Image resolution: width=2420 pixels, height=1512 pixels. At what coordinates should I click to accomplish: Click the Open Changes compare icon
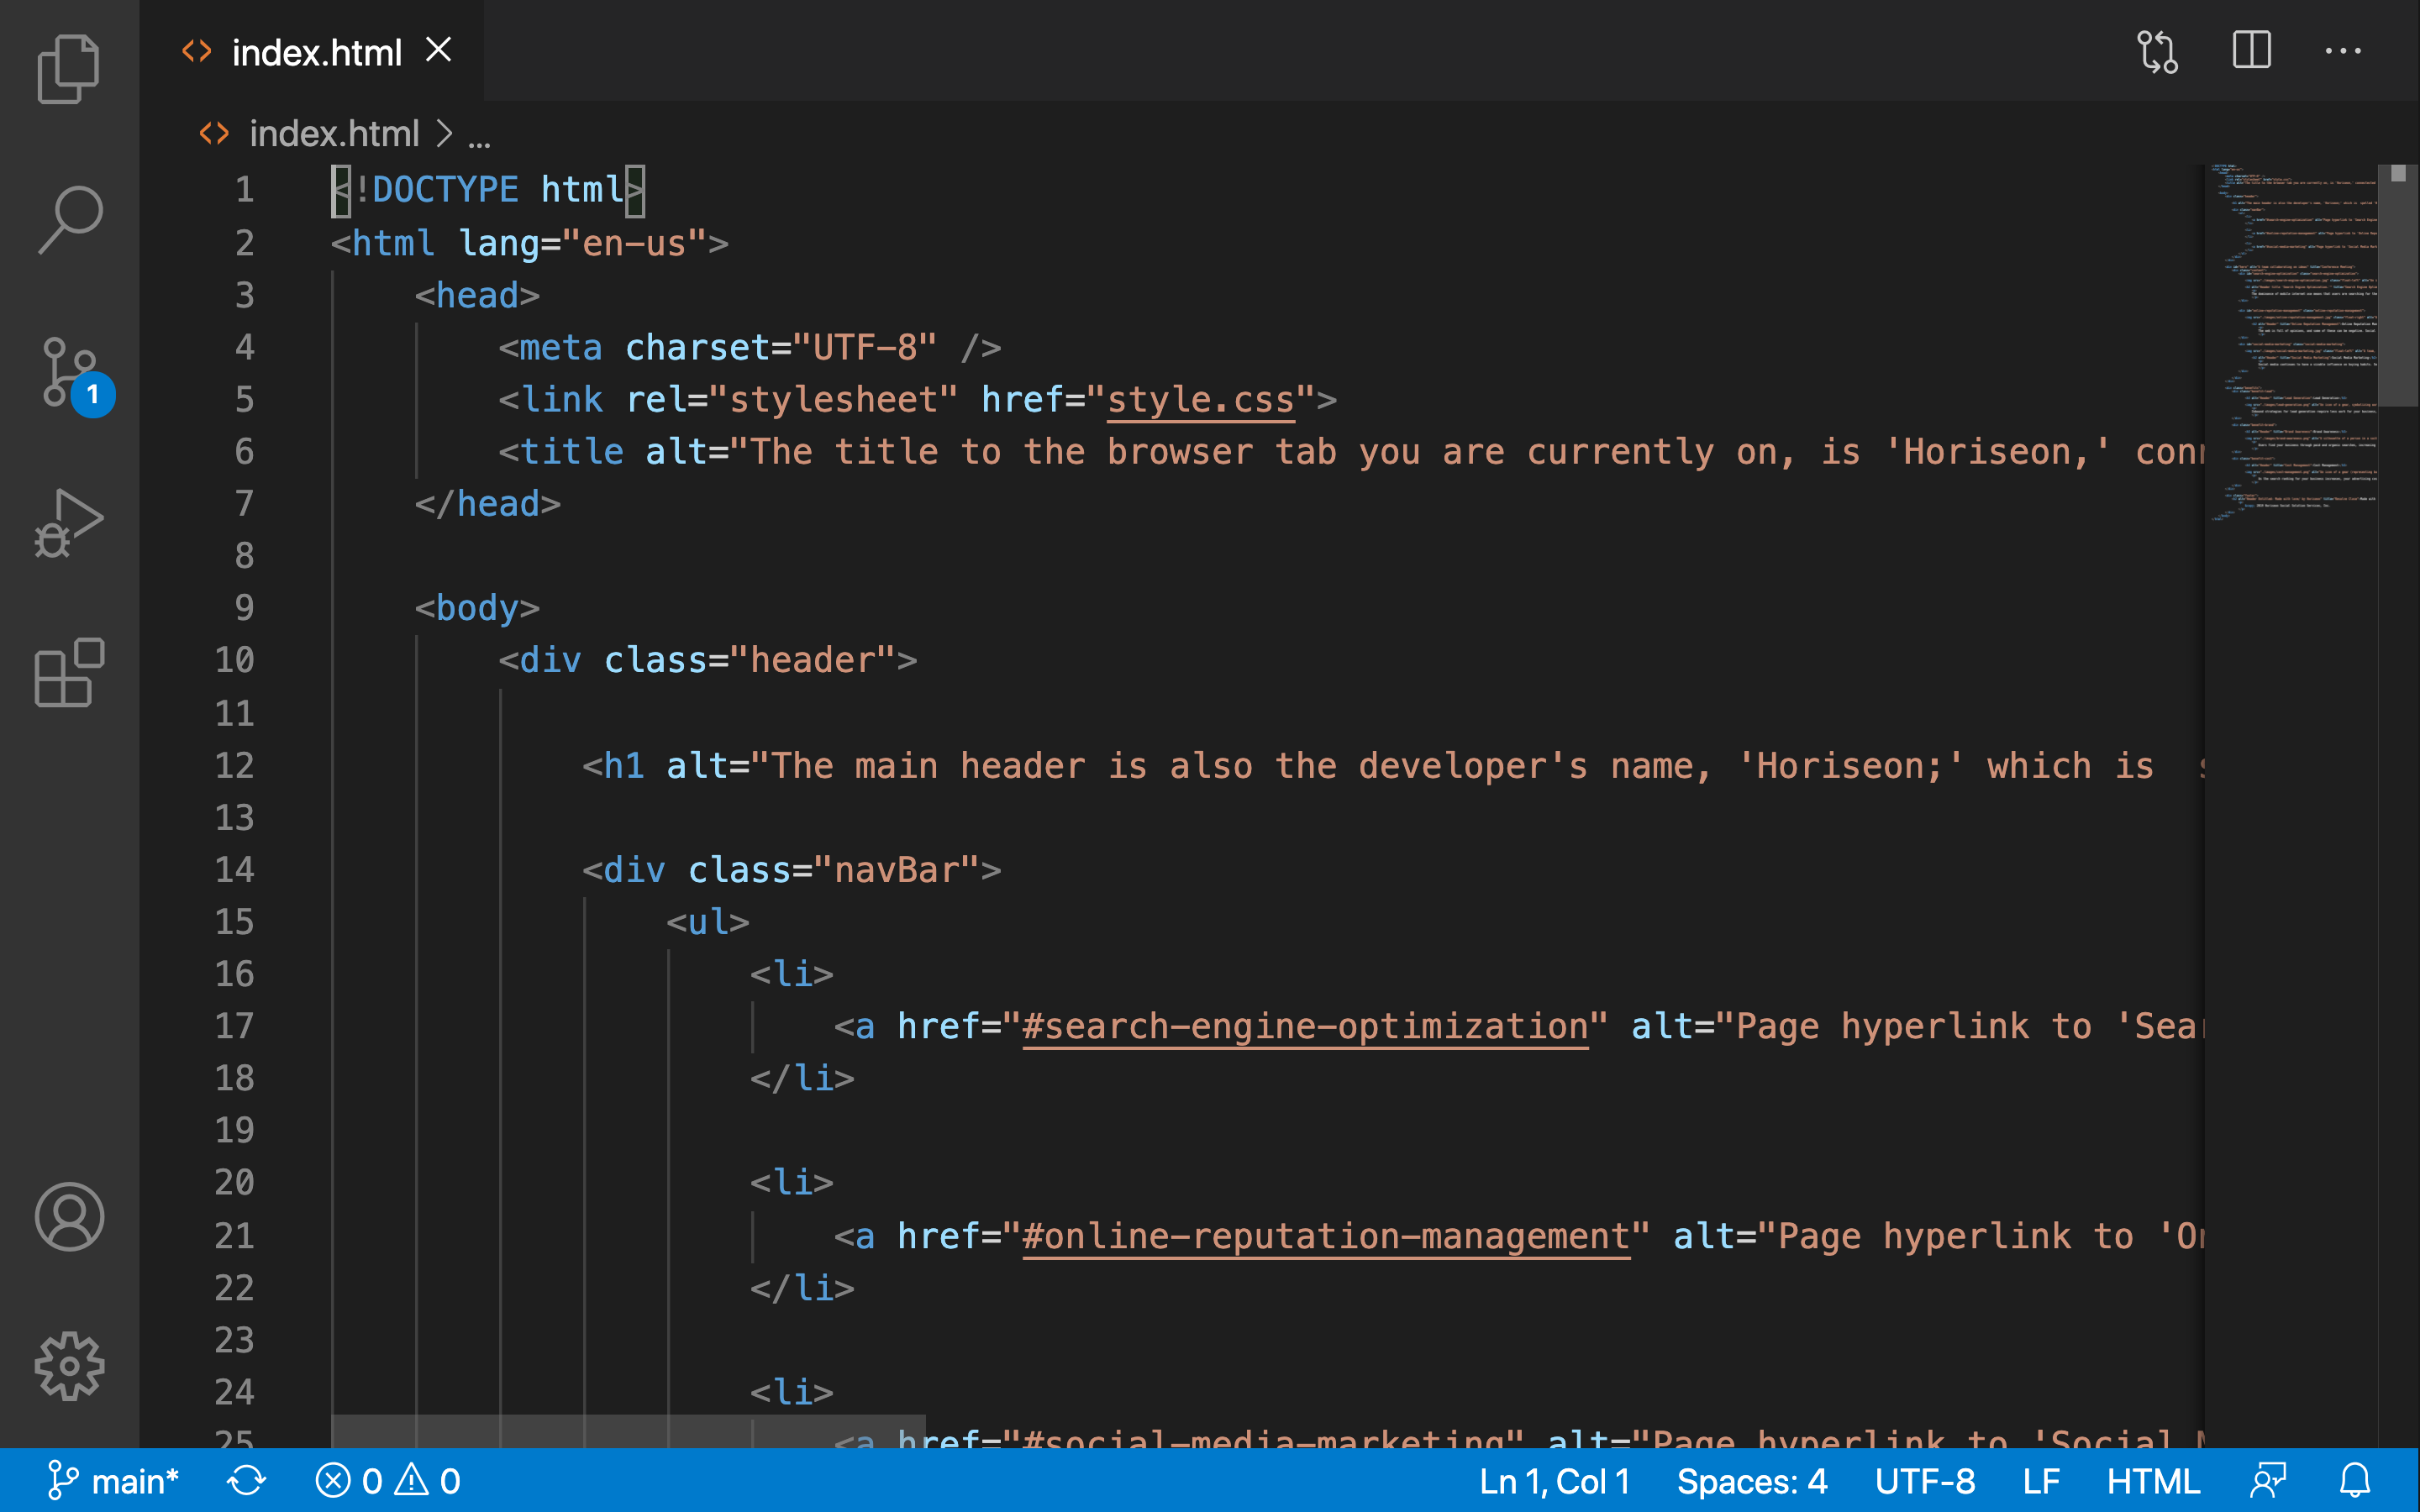2157,51
